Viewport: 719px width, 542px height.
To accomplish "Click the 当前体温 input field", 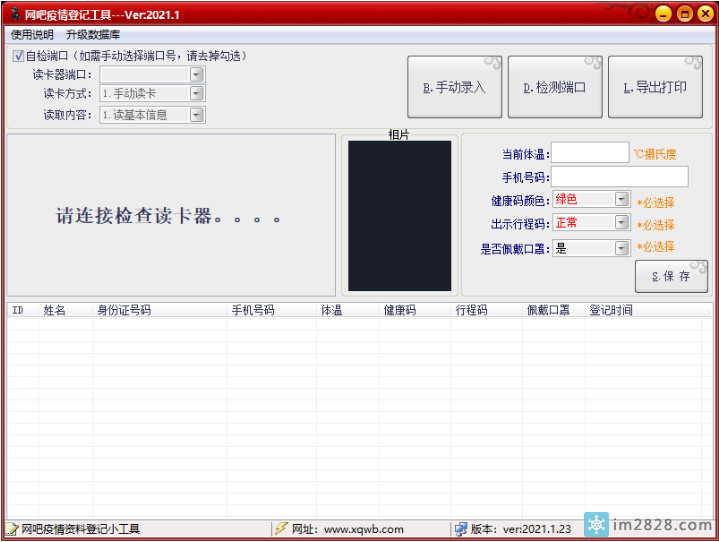I will 590,153.
